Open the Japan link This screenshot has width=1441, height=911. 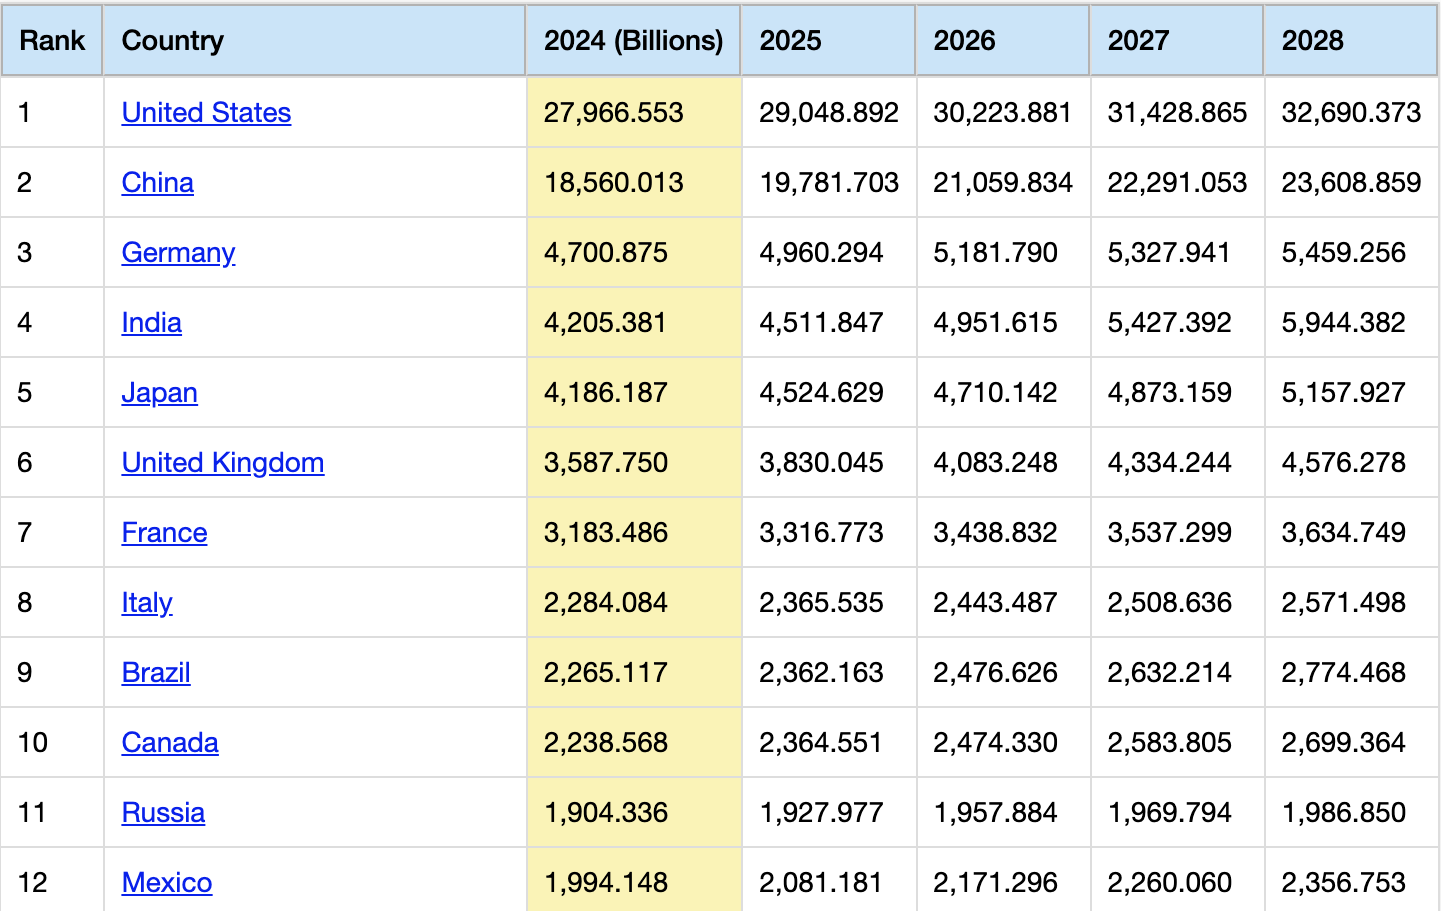[159, 393]
